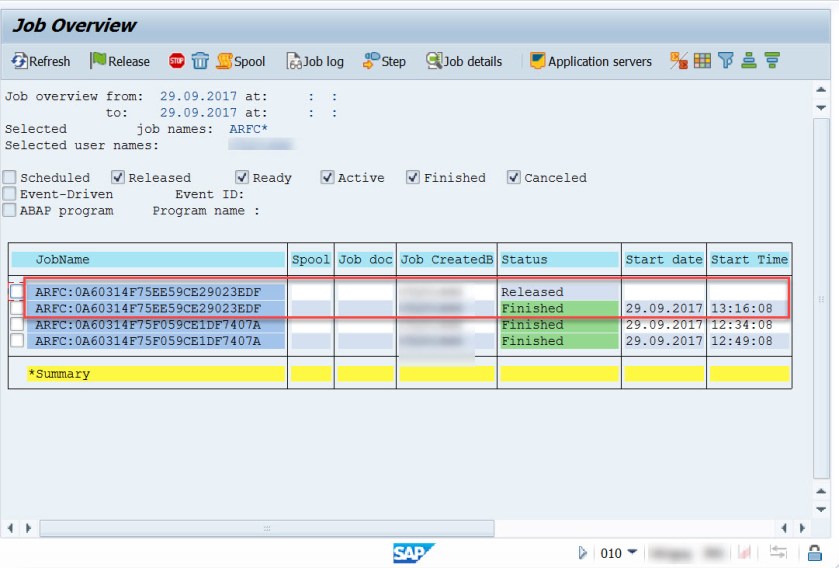Toggle the Event-Driven checkbox

9,193
